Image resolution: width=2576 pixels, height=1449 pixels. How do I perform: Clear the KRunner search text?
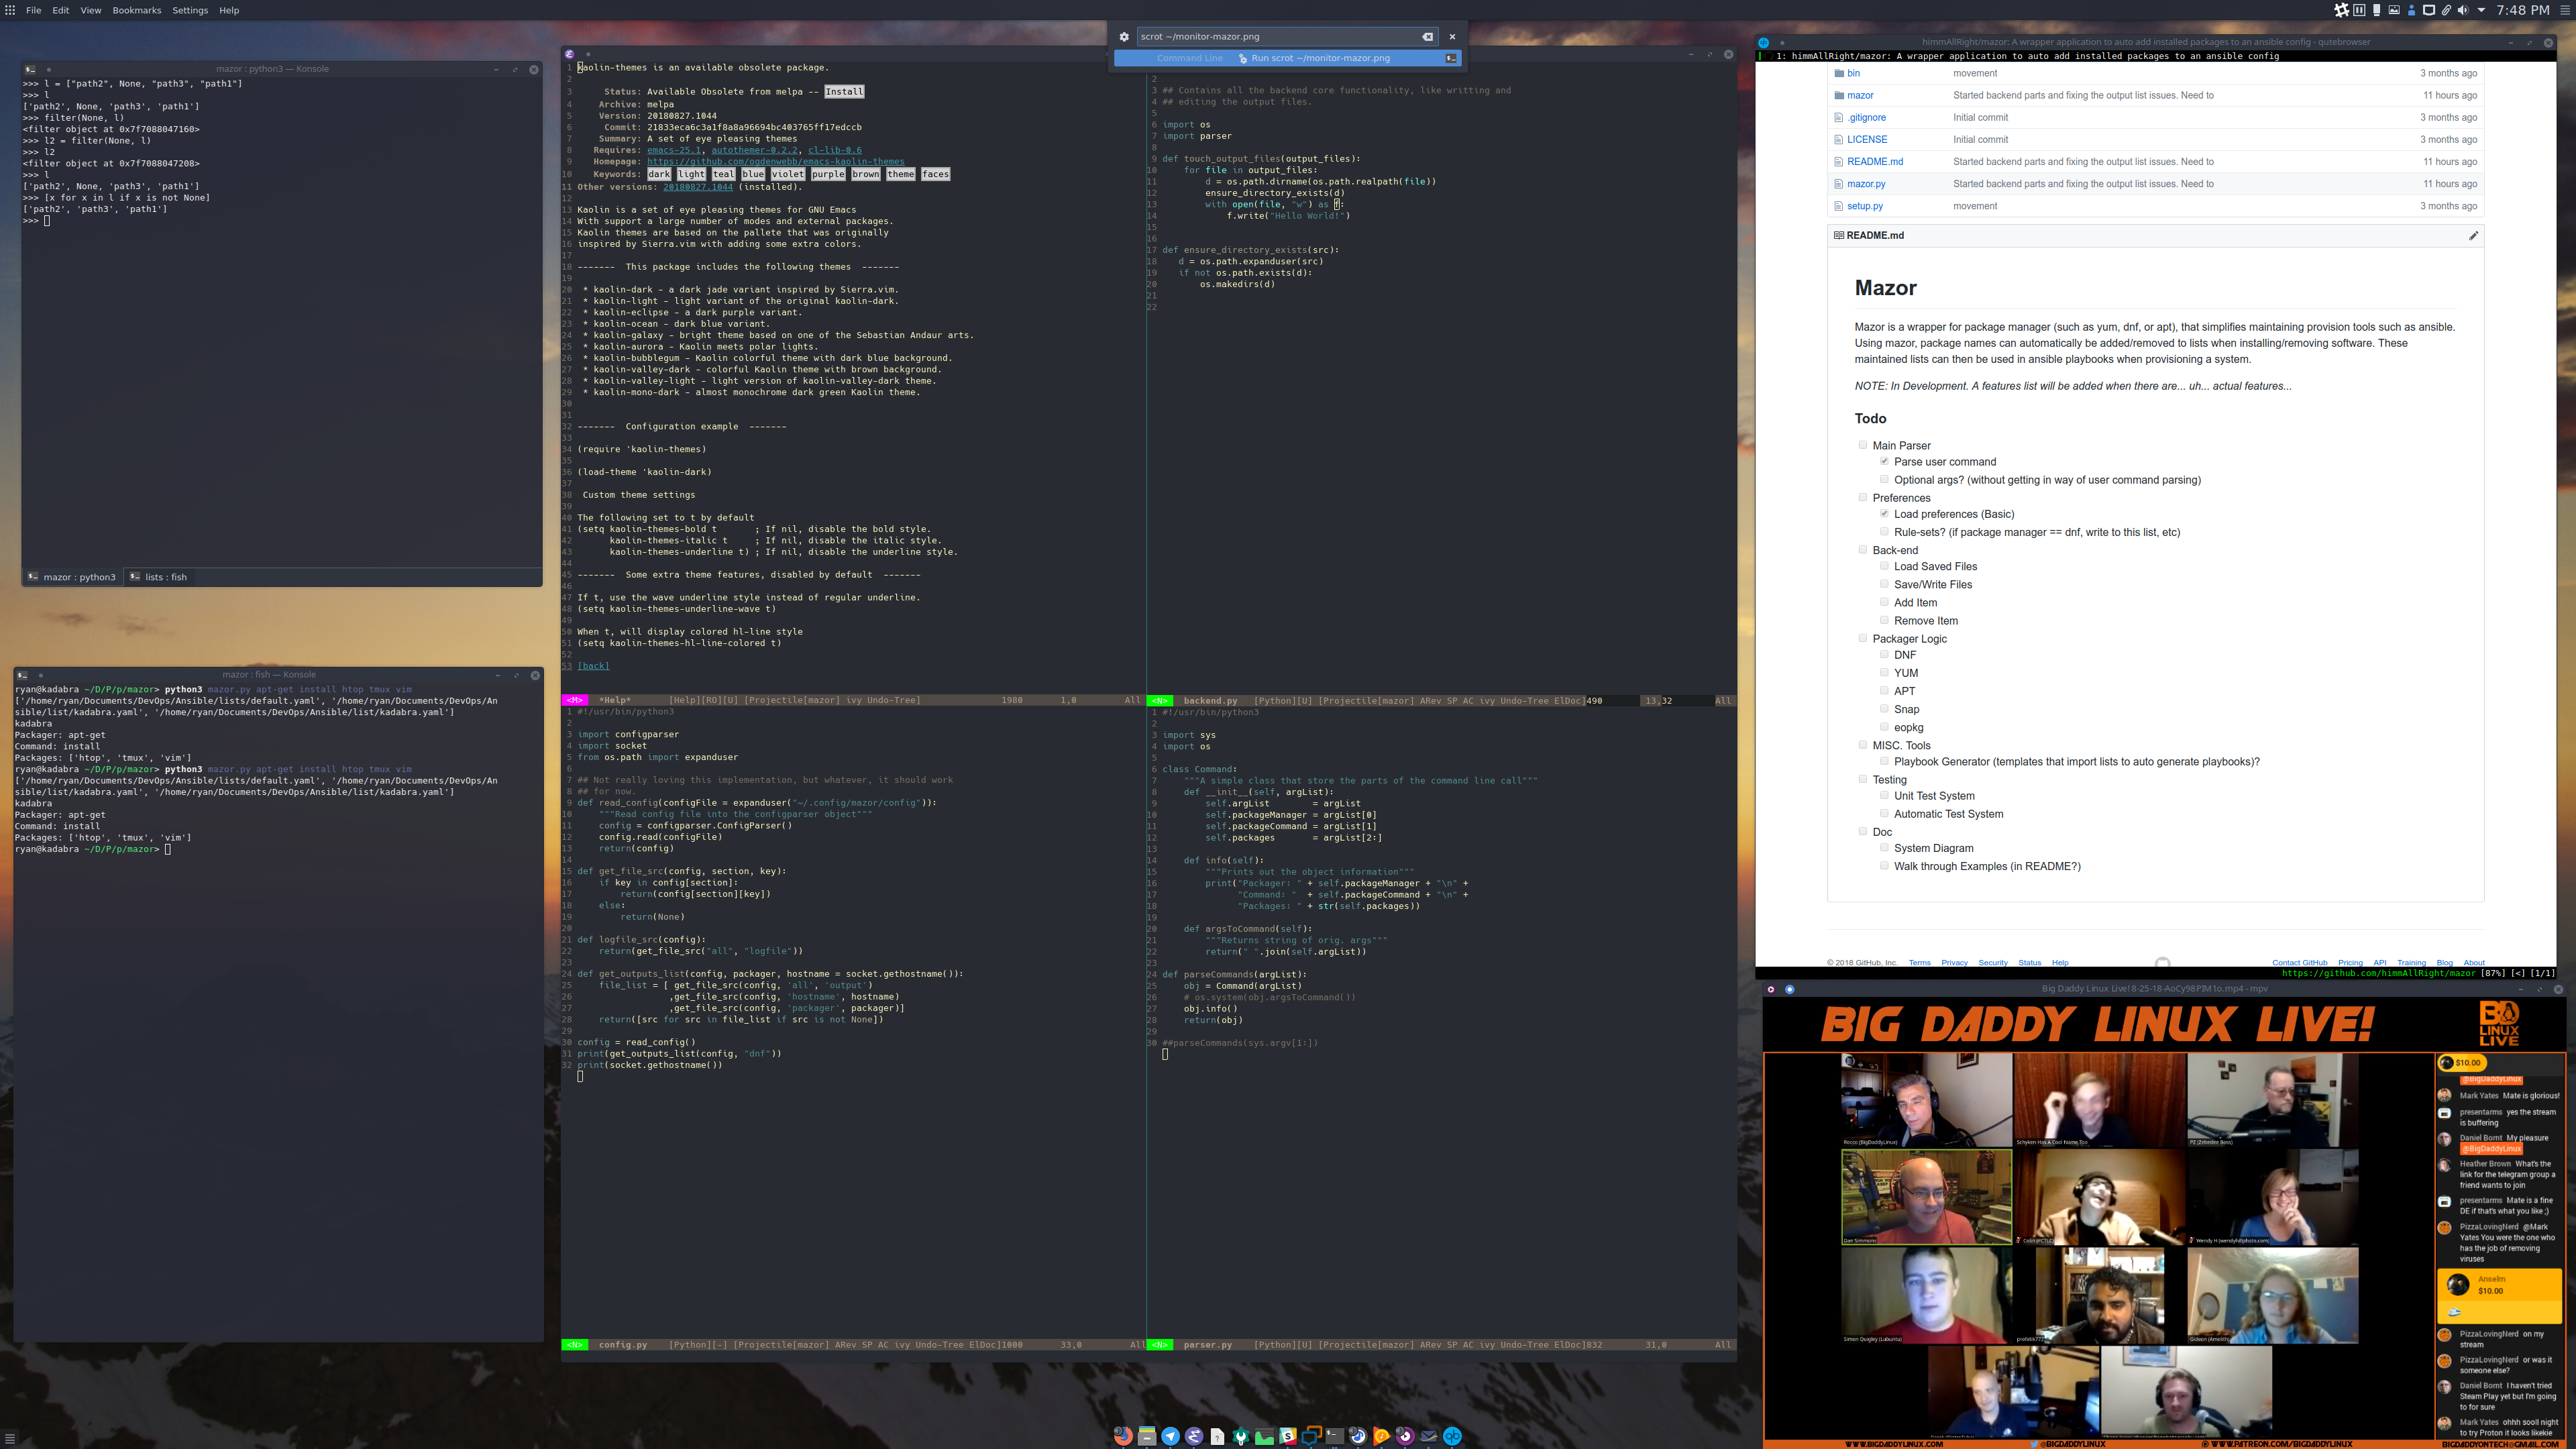(x=1427, y=37)
